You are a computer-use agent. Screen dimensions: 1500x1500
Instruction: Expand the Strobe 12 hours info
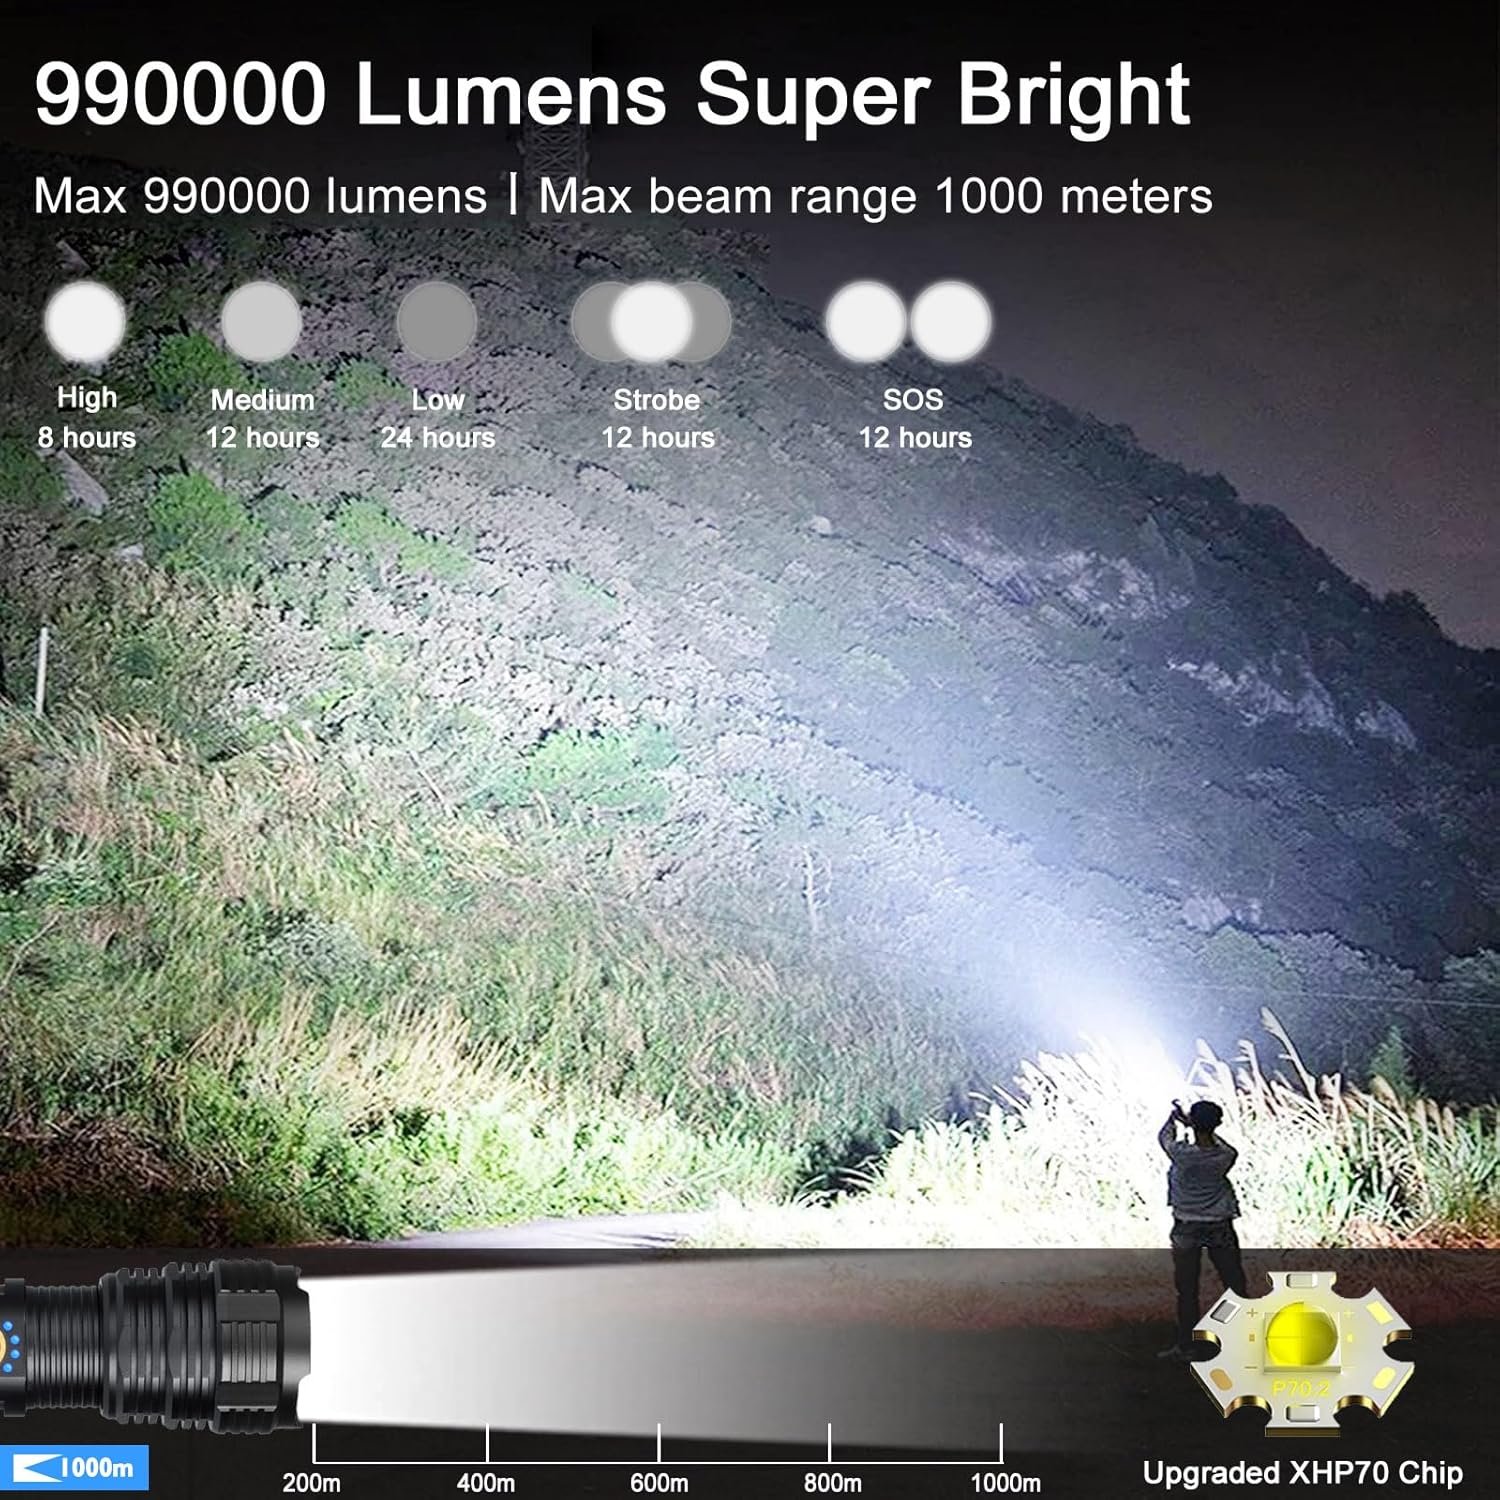click(655, 437)
